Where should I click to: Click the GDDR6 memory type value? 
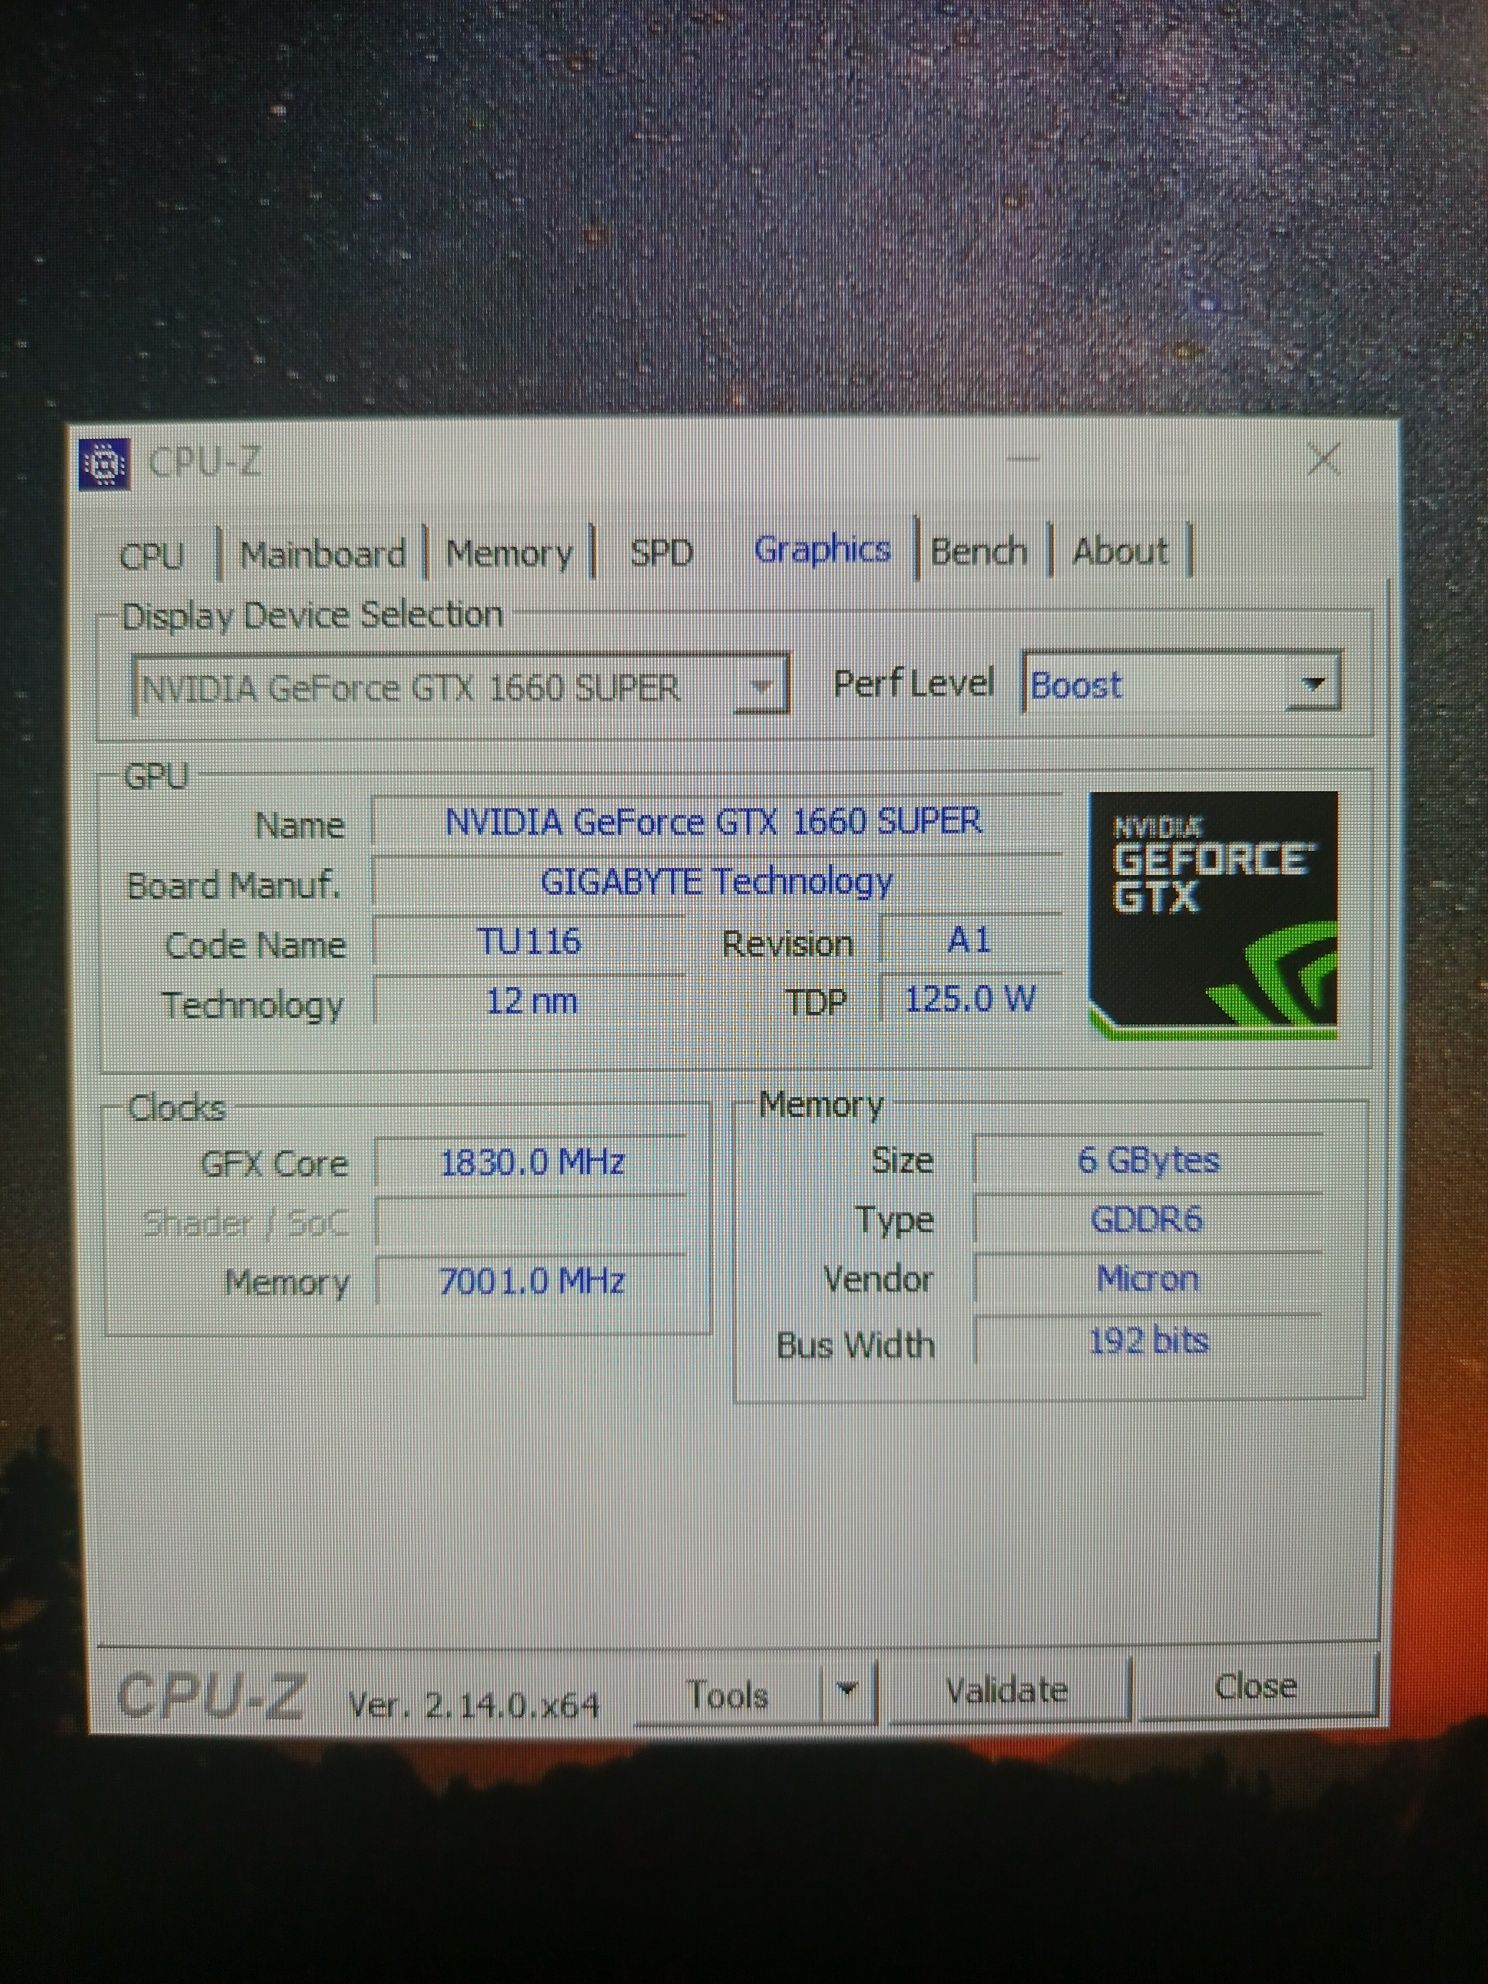pyautogui.click(x=1148, y=1220)
